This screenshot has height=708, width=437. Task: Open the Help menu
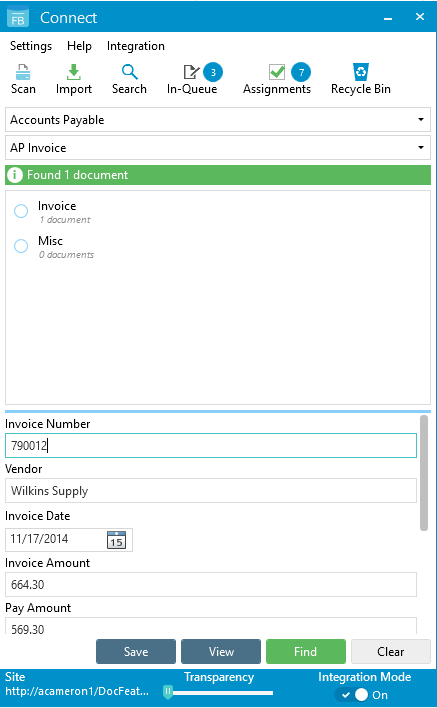tap(79, 46)
